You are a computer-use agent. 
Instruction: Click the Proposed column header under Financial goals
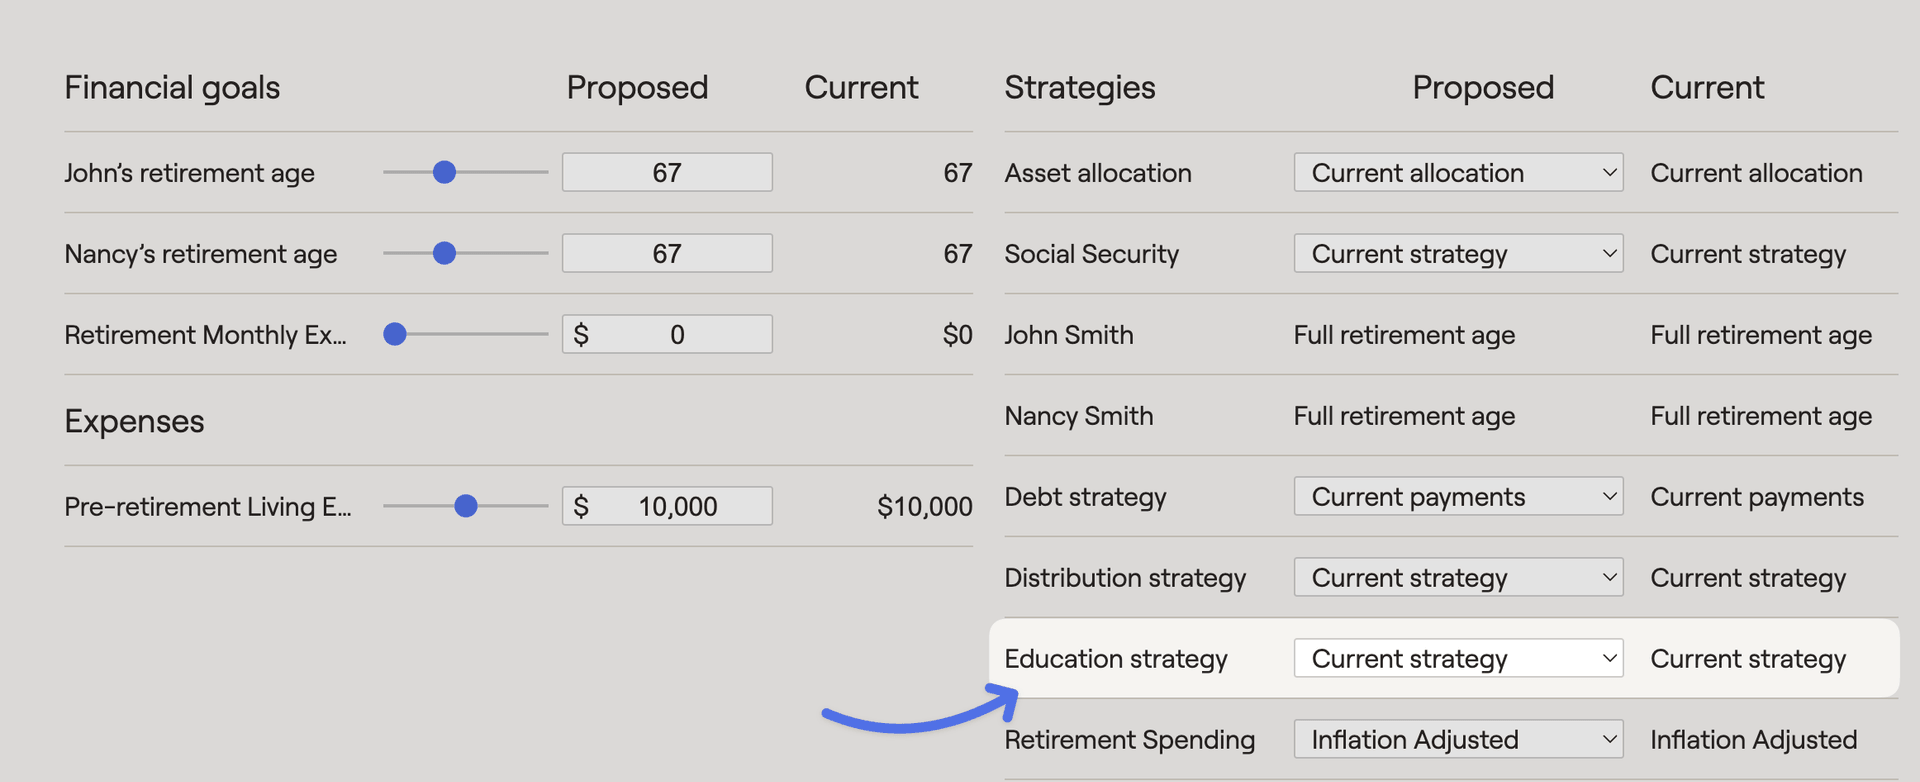637,87
